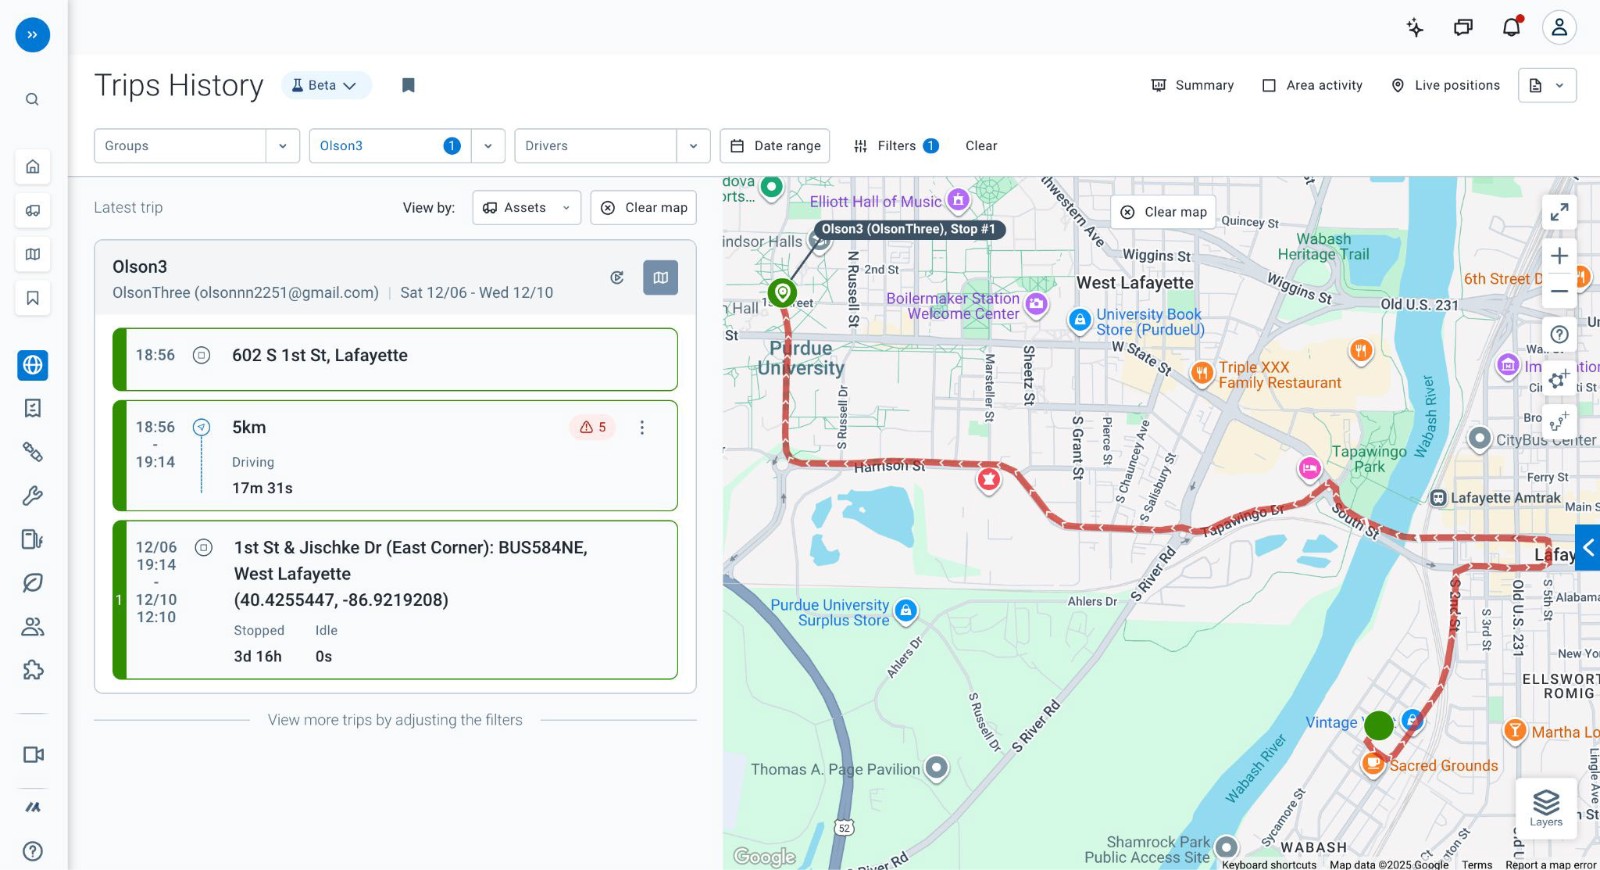Viewport: 1600px width, 870px height.
Task: Open Keyboard shortcuts link on the map
Action: click(1269, 865)
